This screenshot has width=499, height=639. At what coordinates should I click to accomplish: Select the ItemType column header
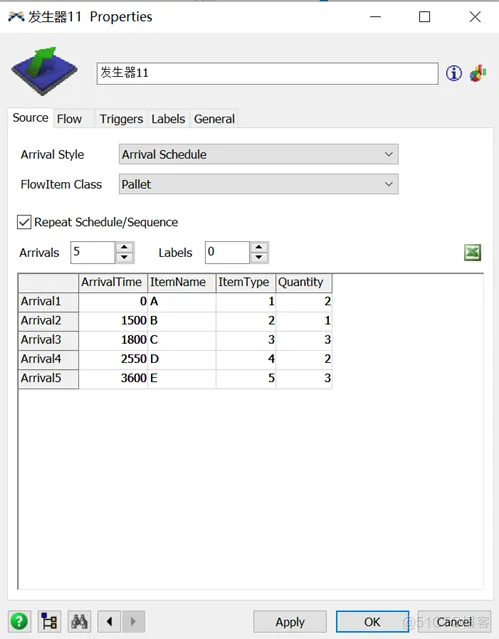coord(245,282)
